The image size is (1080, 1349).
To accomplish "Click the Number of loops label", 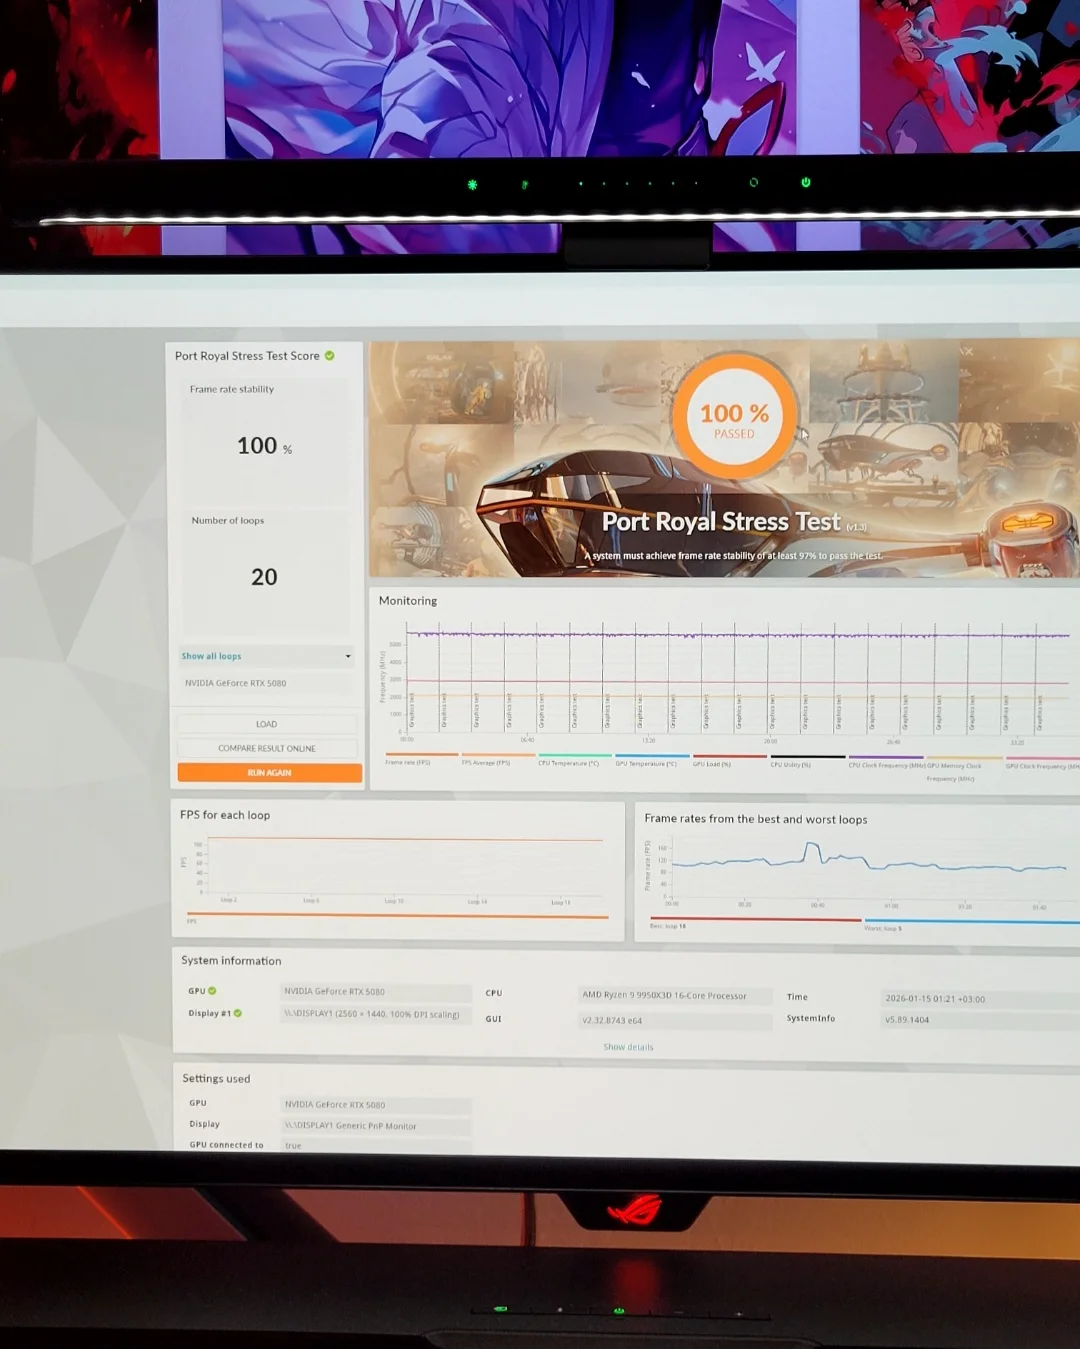I will pos(228,521).
